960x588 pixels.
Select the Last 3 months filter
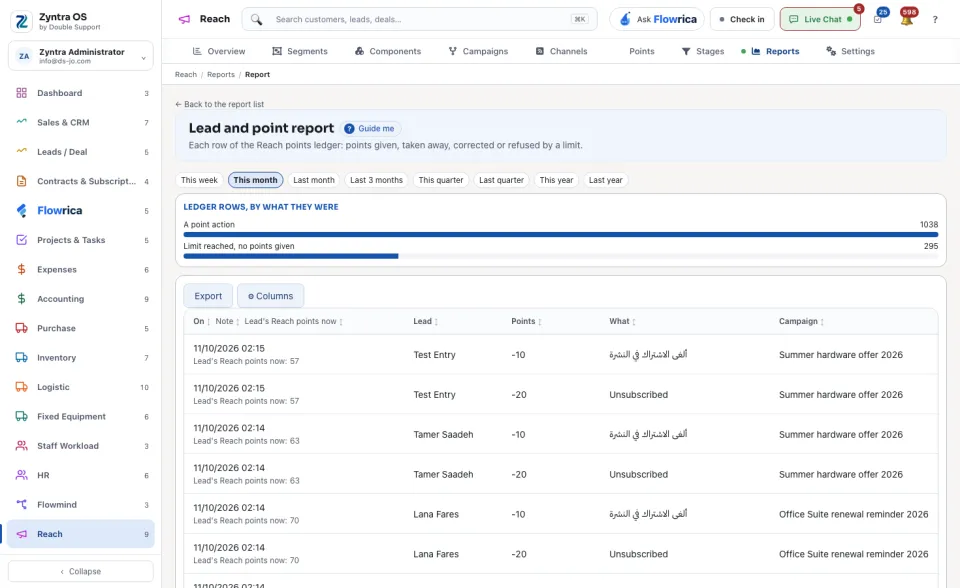click(377, 180)
